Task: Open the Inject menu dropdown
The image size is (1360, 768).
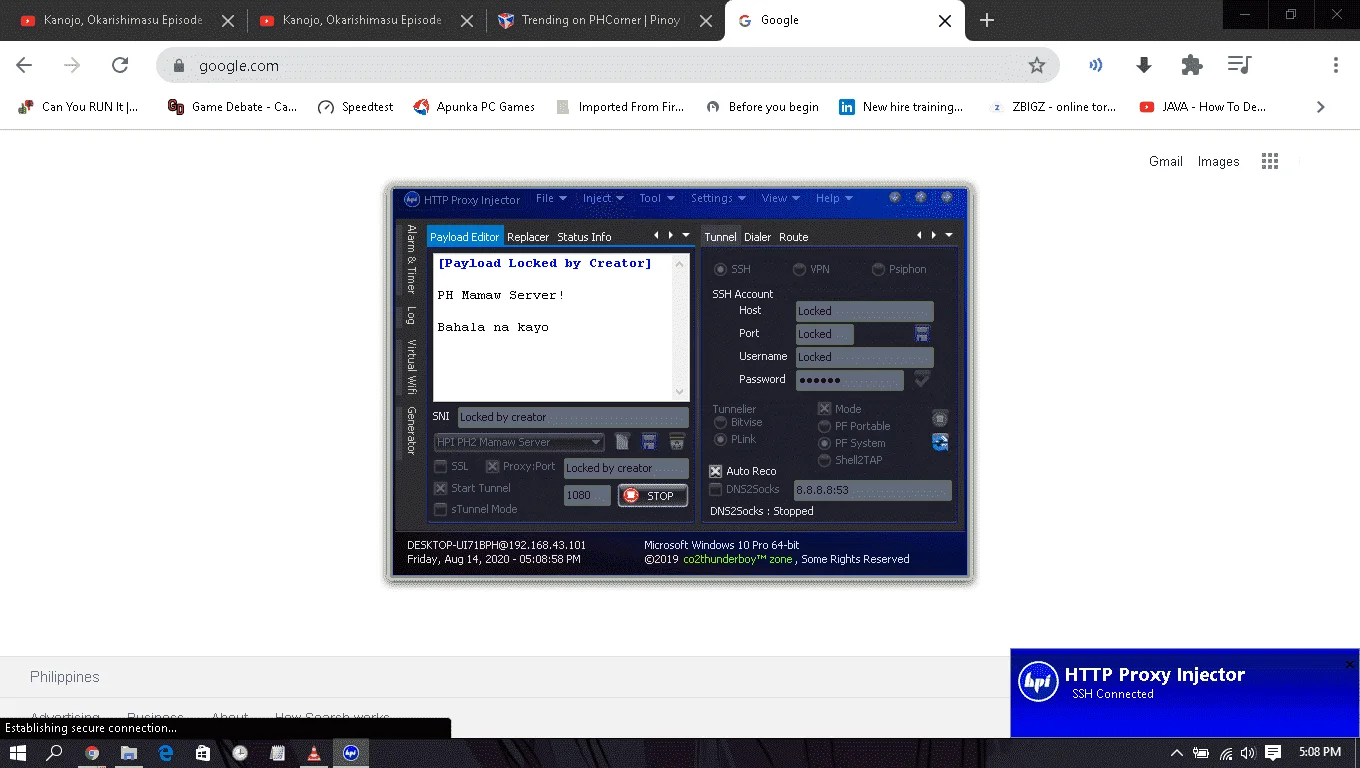Action: (603, 198)
